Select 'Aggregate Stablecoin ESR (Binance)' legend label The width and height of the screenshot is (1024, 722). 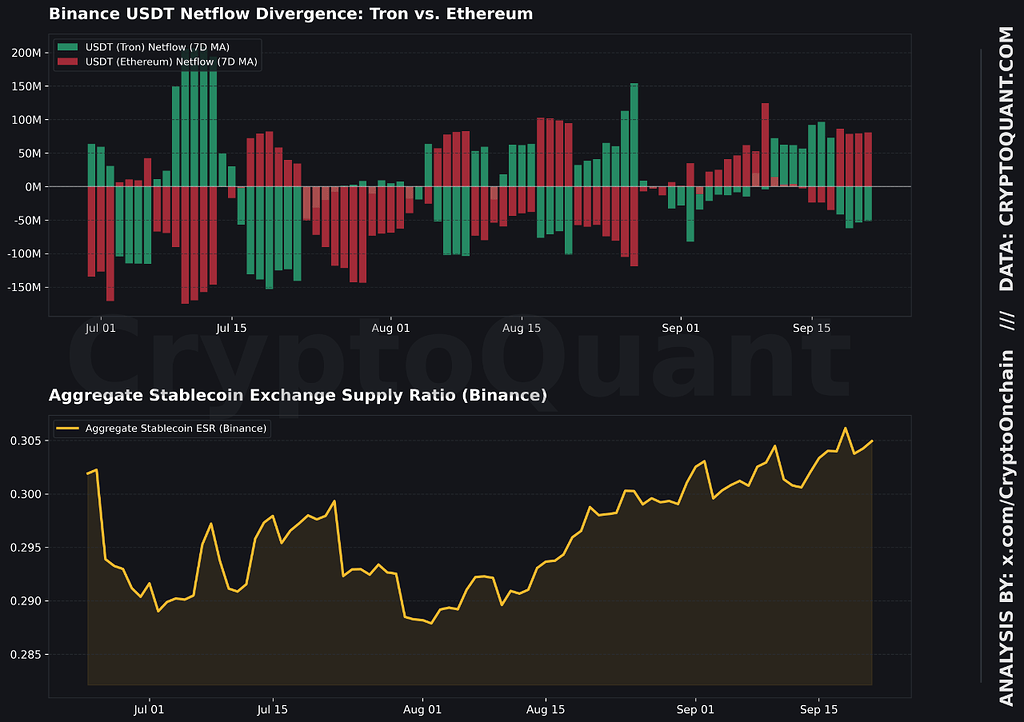pos(176,428)
